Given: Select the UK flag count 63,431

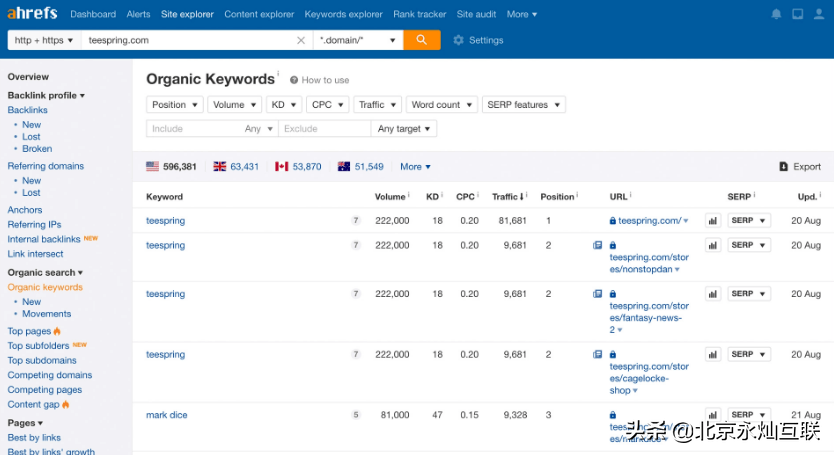Looking at the screenshot, I should (x=236, y=167).
